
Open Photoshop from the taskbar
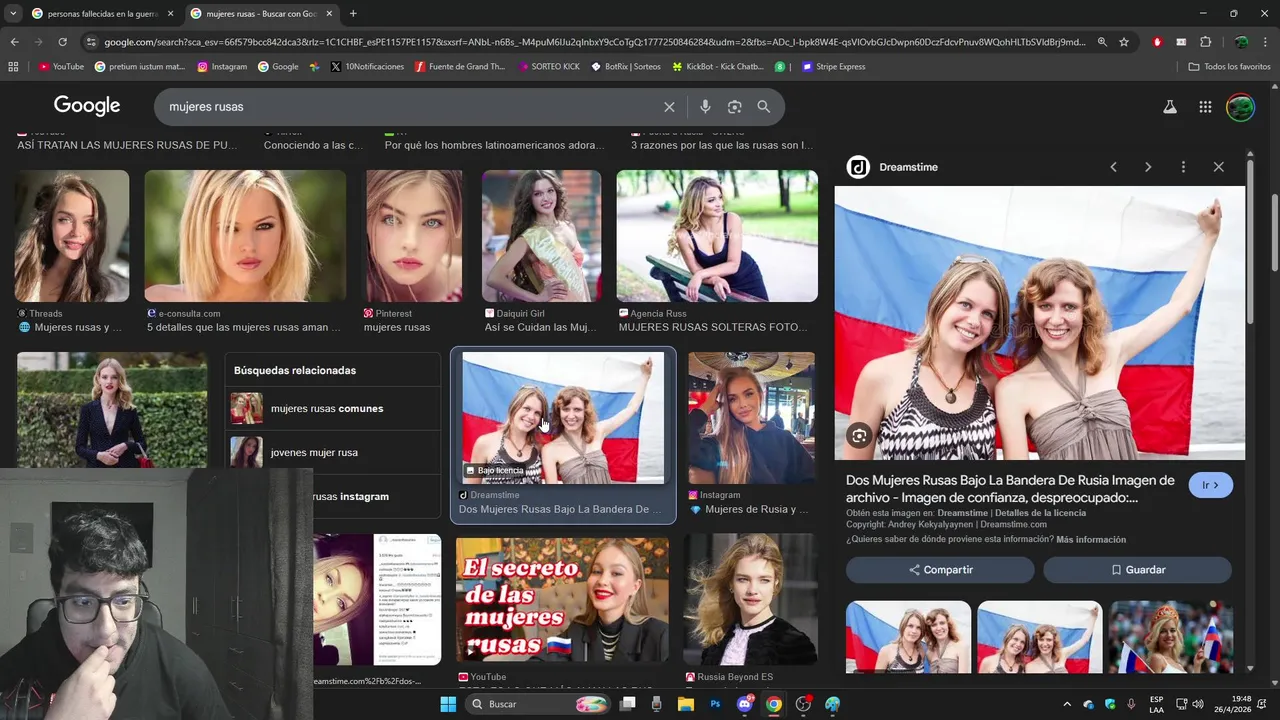click(x=715, y=704)
